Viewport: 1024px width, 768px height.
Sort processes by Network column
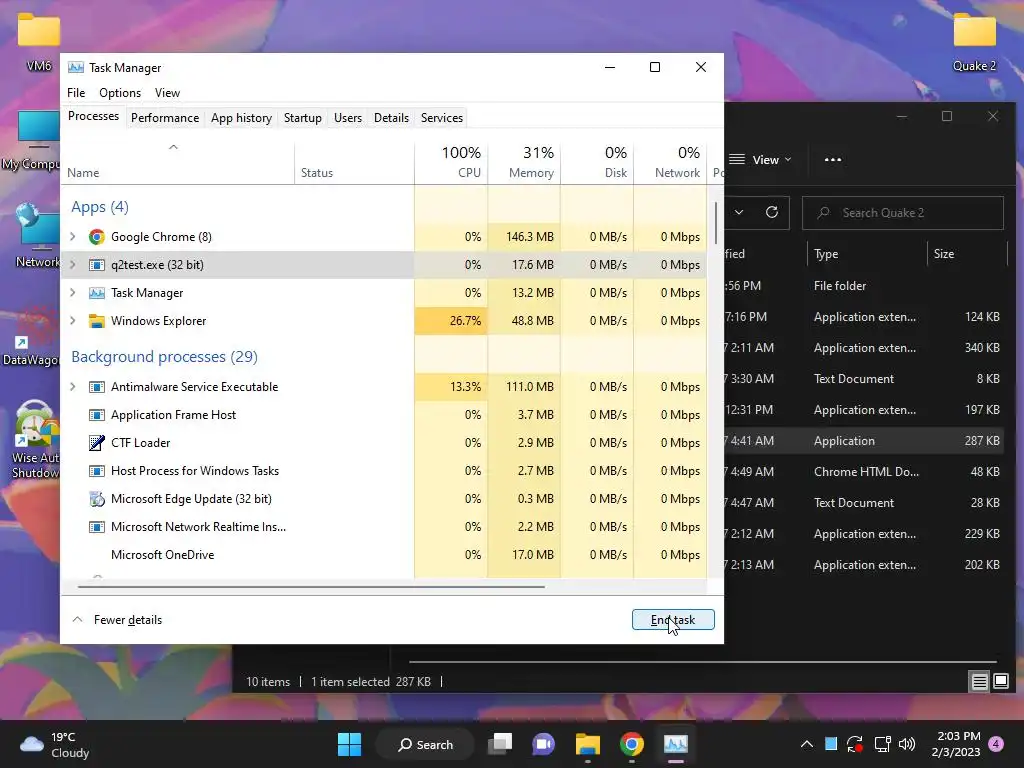pos(671,162)
